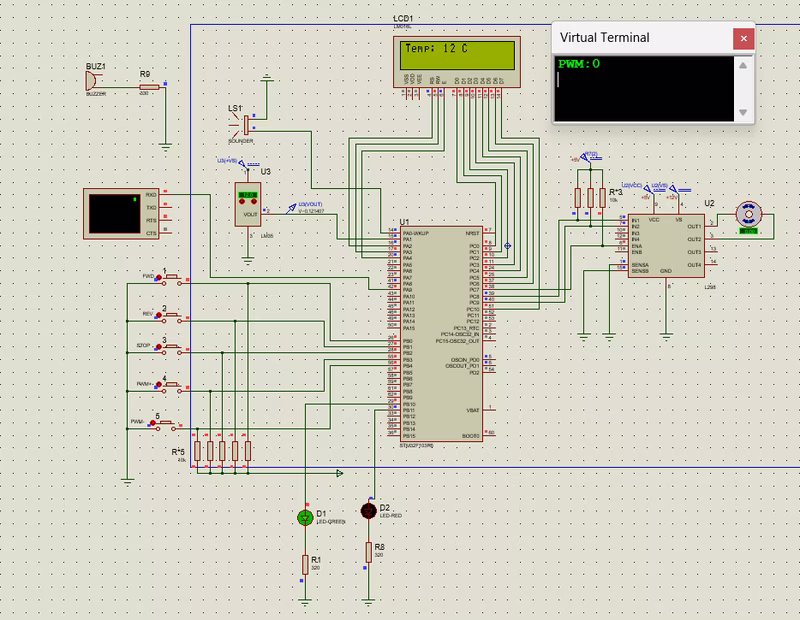Viewport: 800px width, 620px height.
Task: Toggle the red latch dot on PWM+ switch
Action: click(159, 384)
